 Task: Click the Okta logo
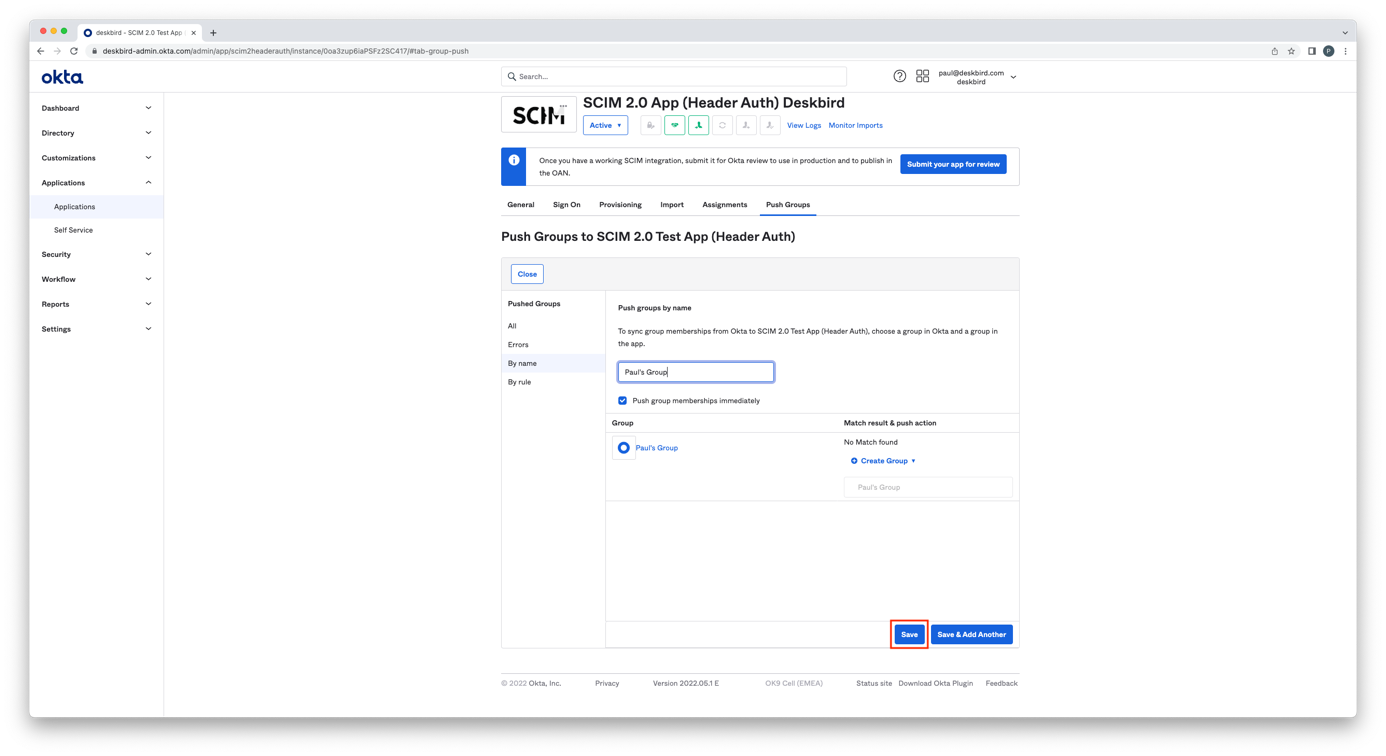62,77
